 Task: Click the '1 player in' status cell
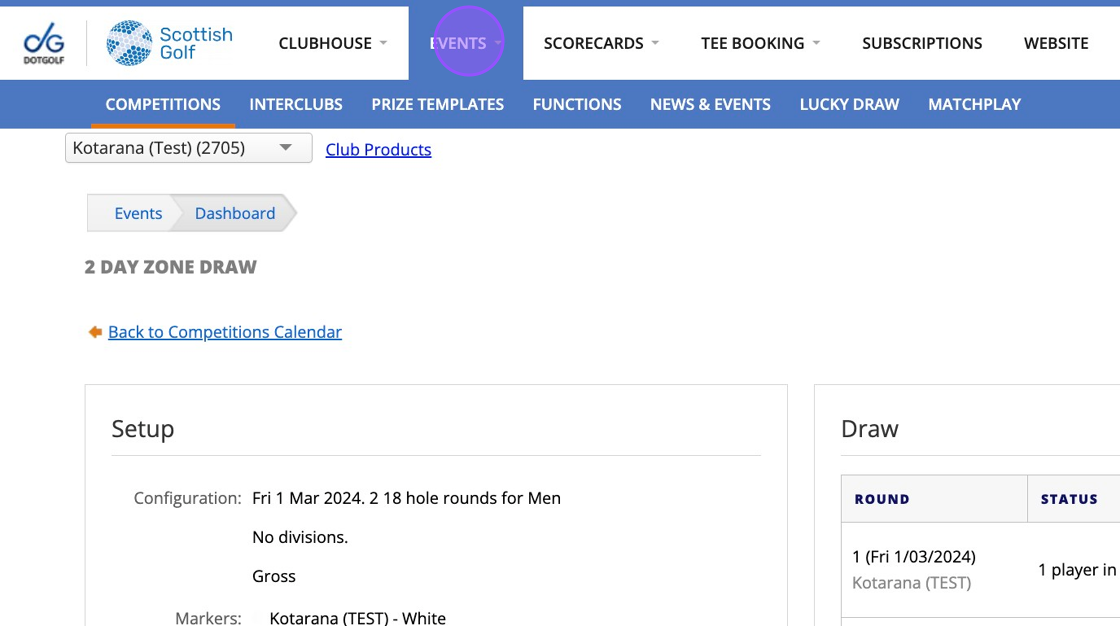(1076, 570)
